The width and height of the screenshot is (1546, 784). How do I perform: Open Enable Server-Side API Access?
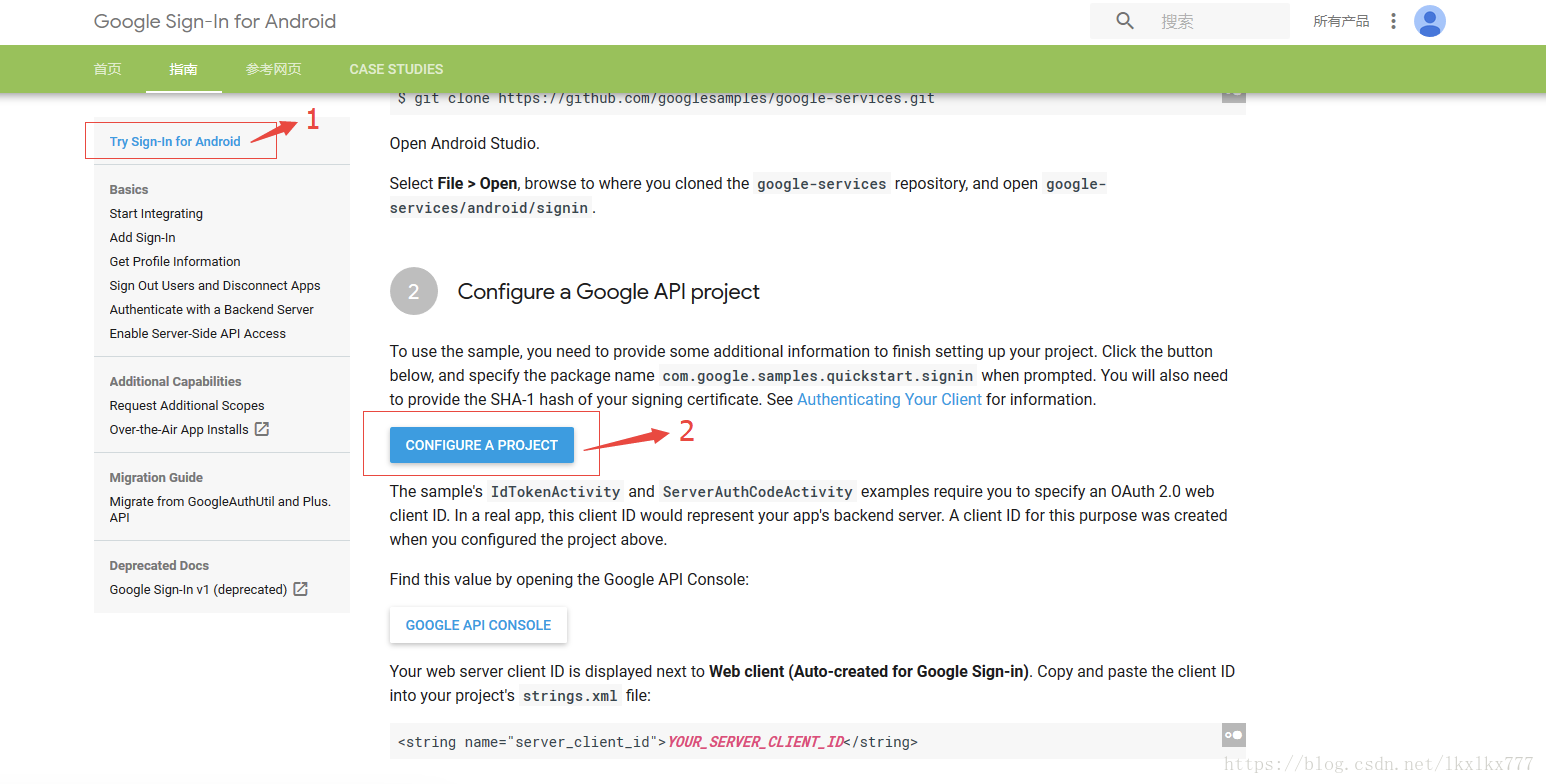pos(198,333)
